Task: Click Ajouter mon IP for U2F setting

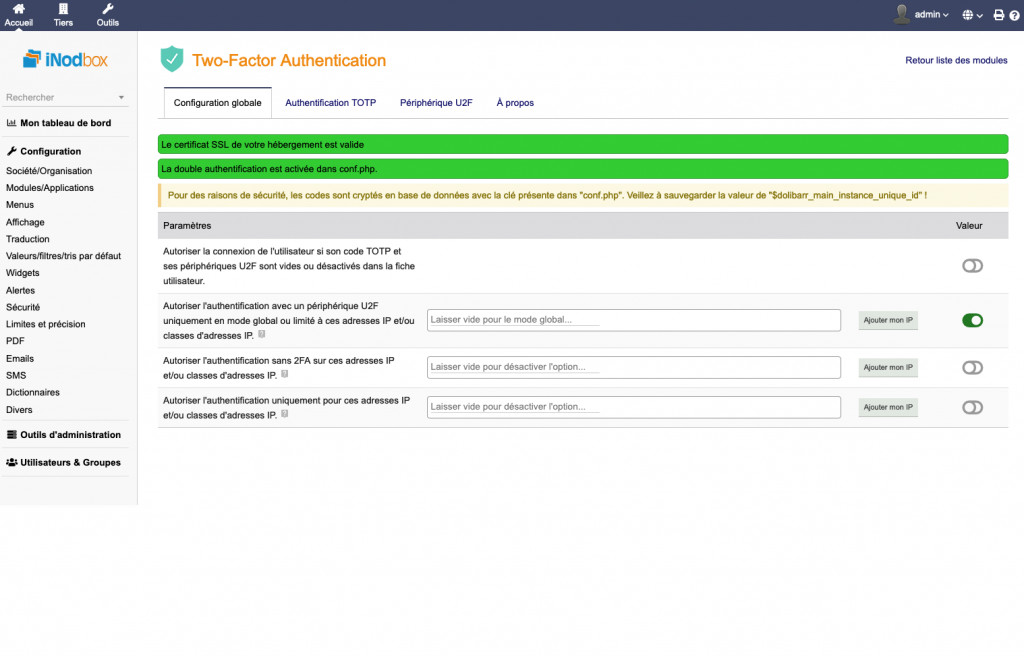Action: (x=888, y=320)
